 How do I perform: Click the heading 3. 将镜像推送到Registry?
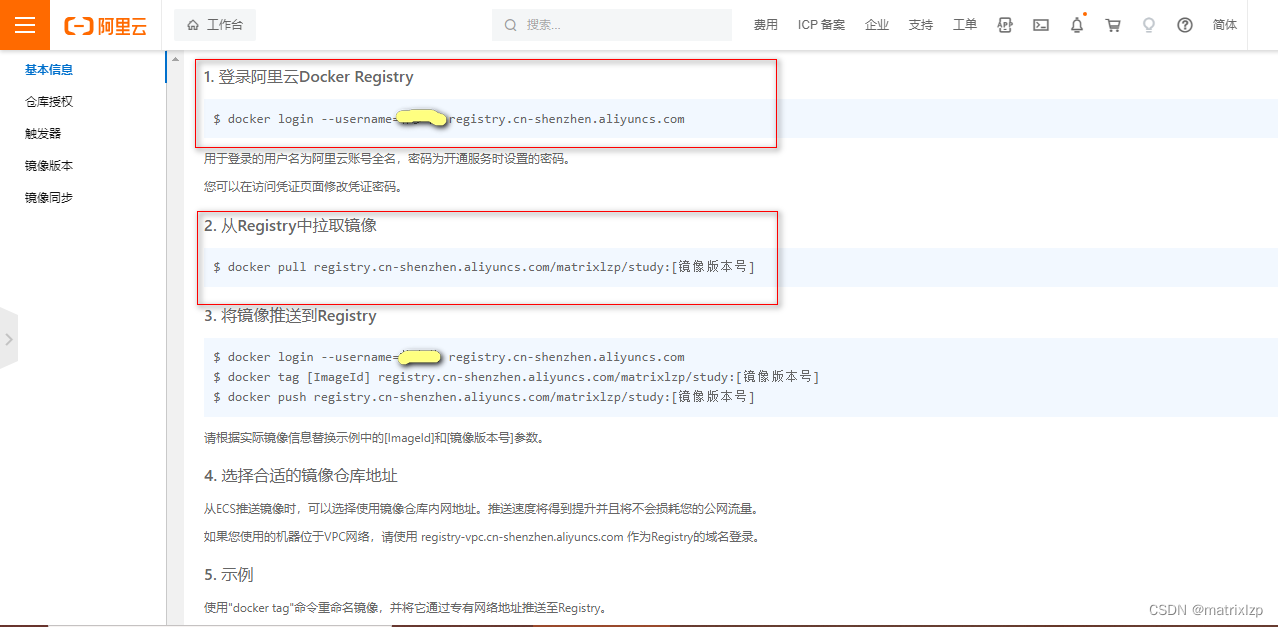tap(290, 316)
